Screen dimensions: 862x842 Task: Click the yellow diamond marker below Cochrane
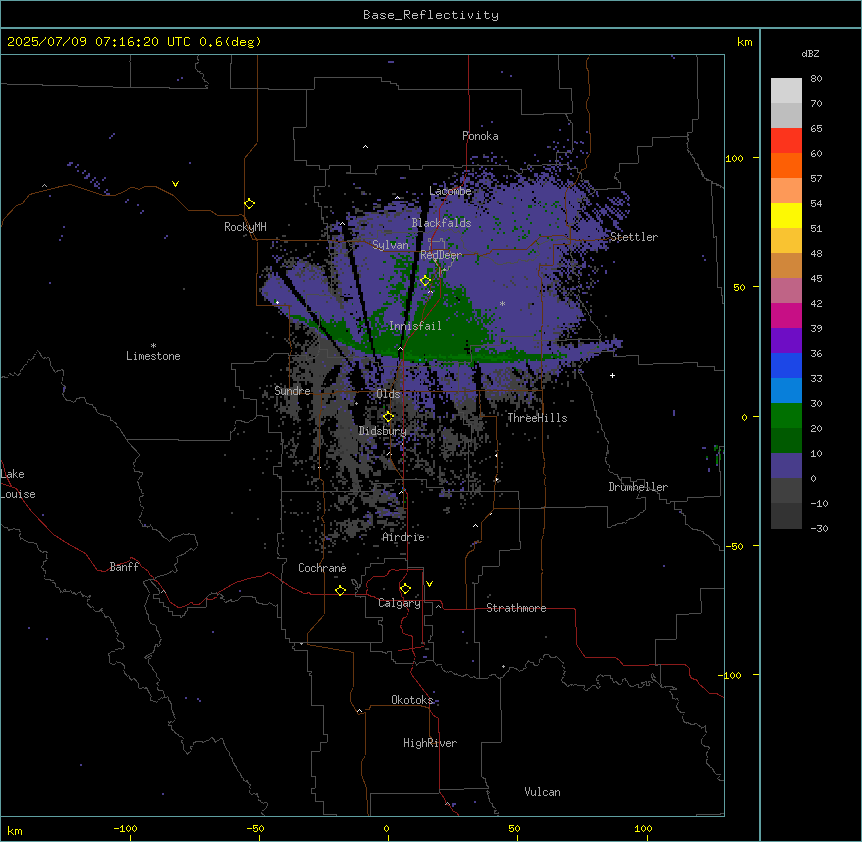click(340, 590)
